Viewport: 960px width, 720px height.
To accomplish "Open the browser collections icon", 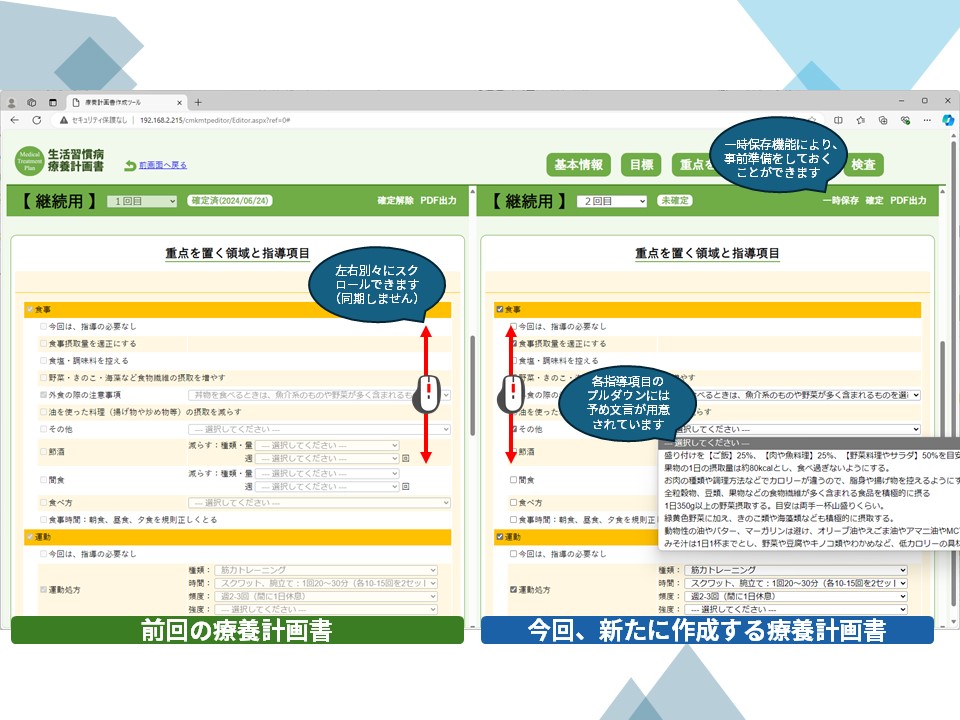I will (883, 120).
